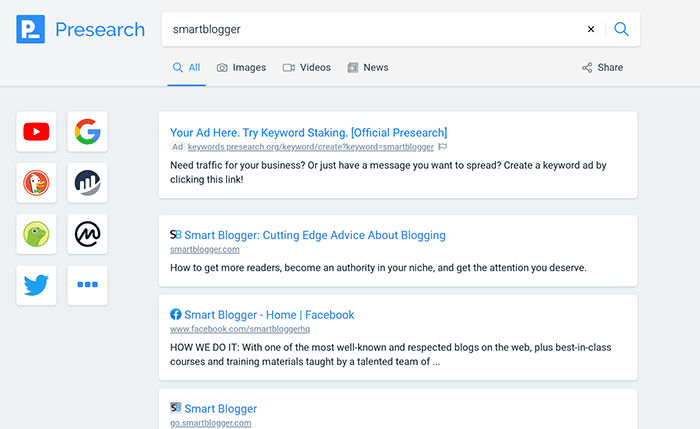
Task: Go to the News tab
Action: click(367, 68)
